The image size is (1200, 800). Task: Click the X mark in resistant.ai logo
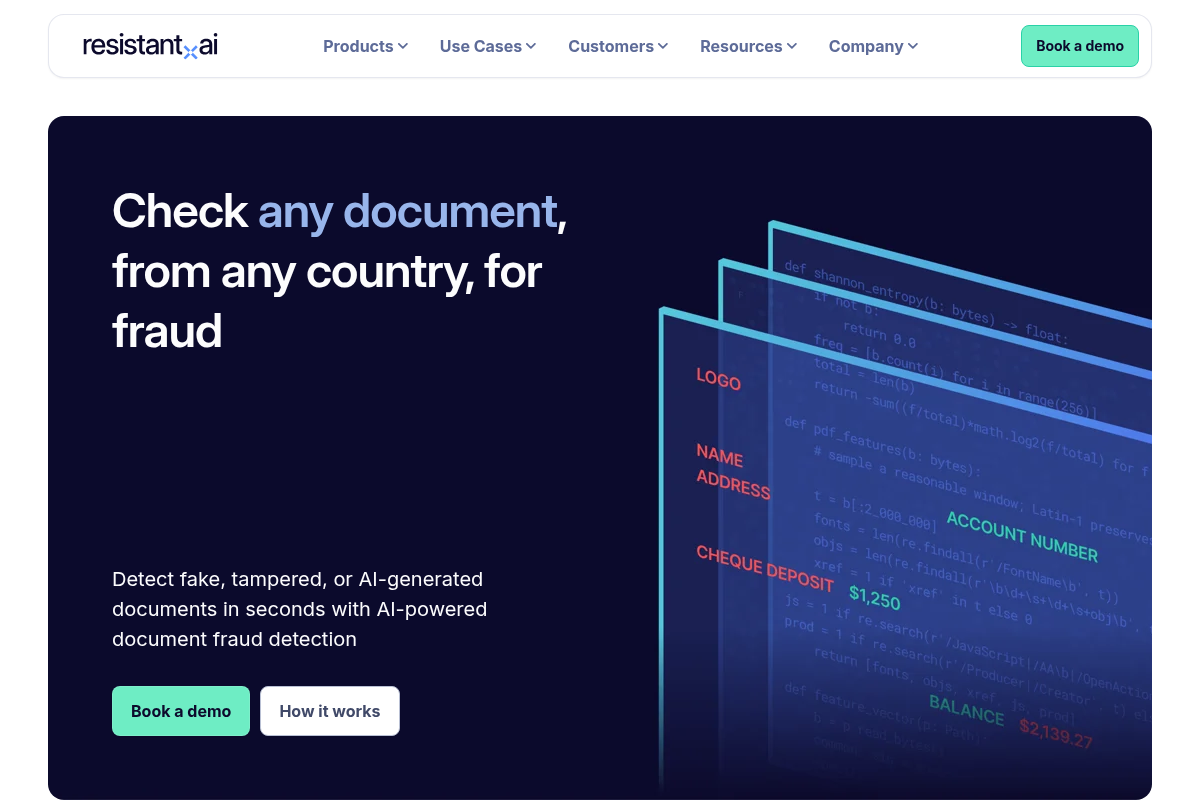tap(191, 51)
